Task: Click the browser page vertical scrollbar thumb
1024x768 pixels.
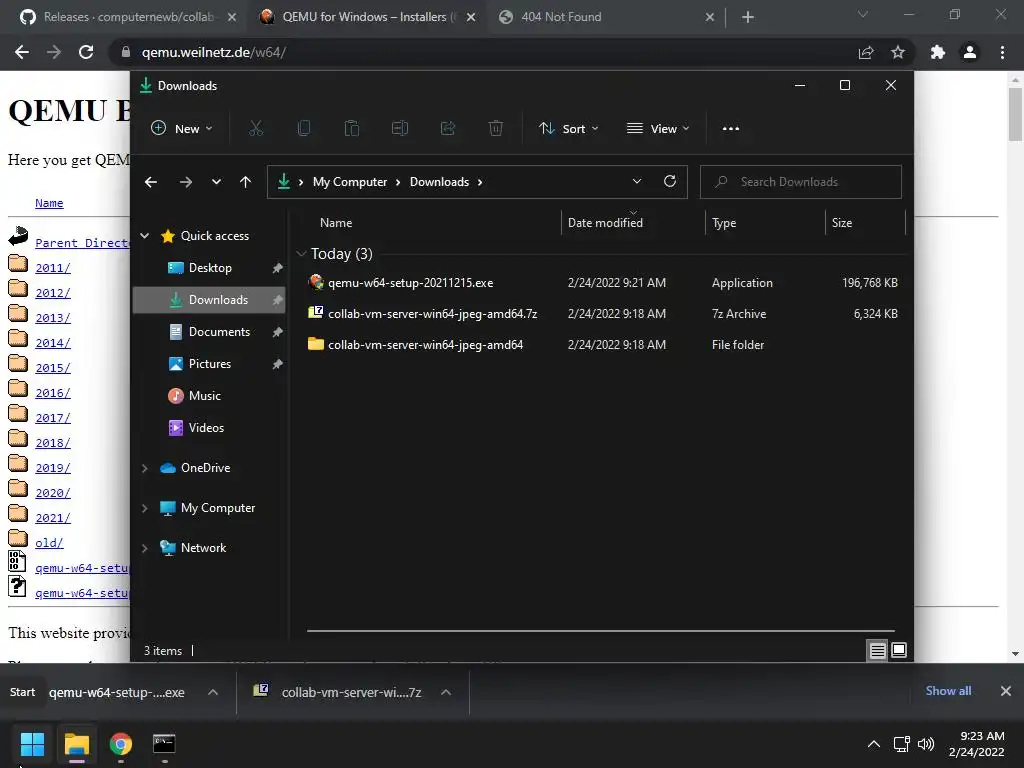Action: pos(1015,114)
